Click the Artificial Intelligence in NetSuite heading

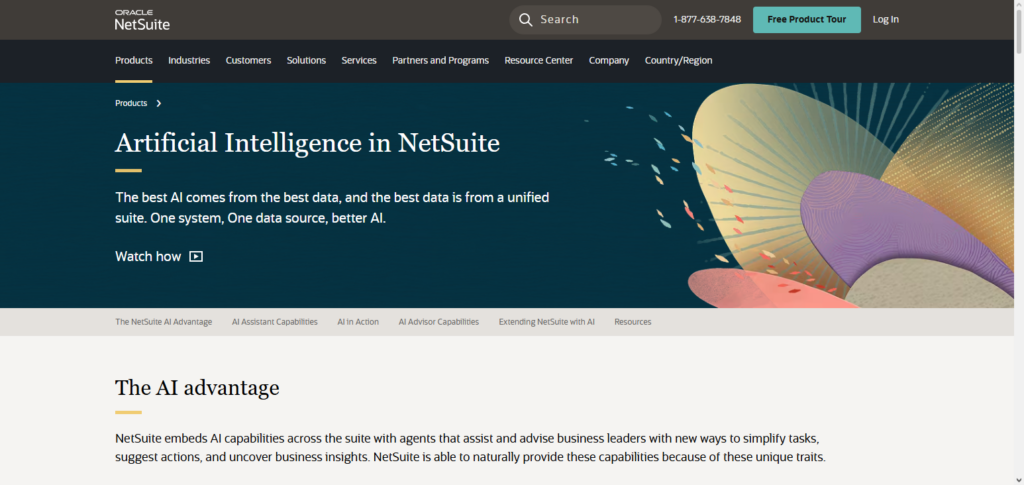coord(308,143)
